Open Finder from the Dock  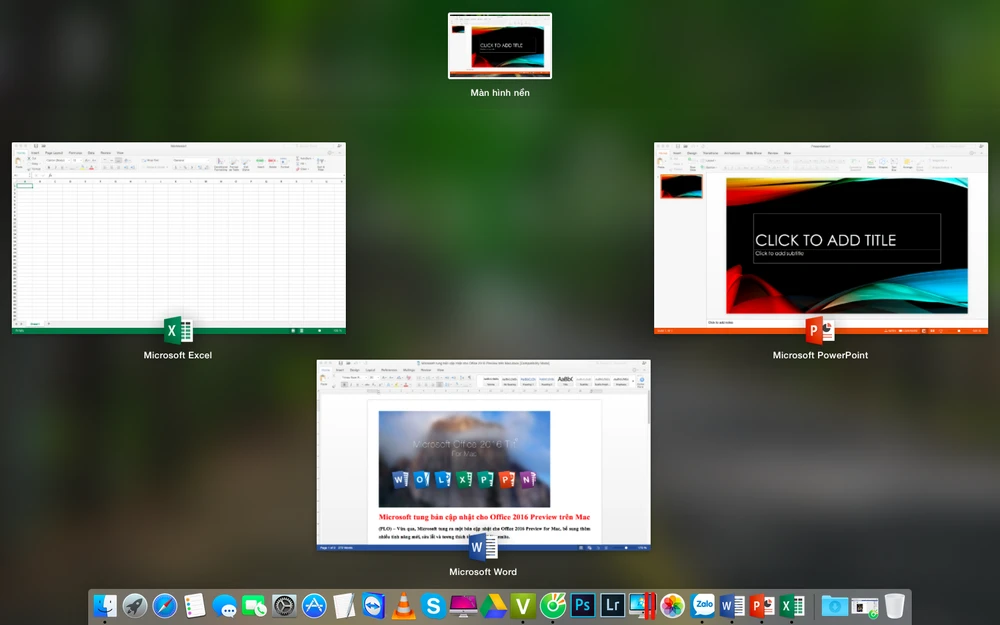[103, 605]
